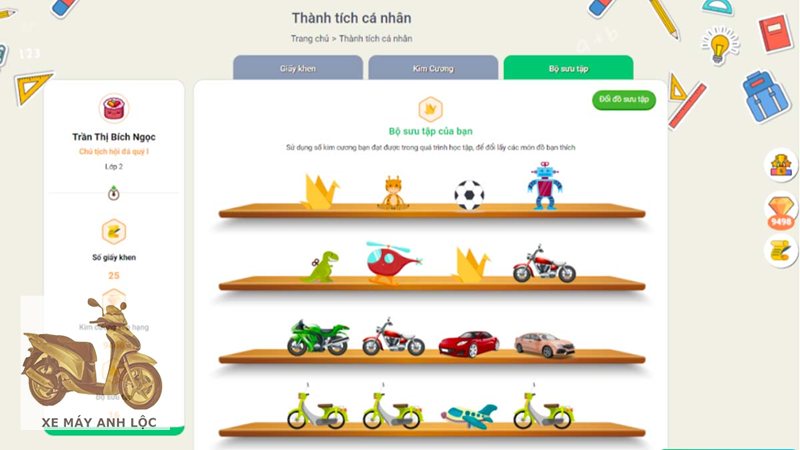The height and width of the screenshot is (450, 800).
Task: Open the diamond count 9498 icon
Action: [x=781, y=212]
